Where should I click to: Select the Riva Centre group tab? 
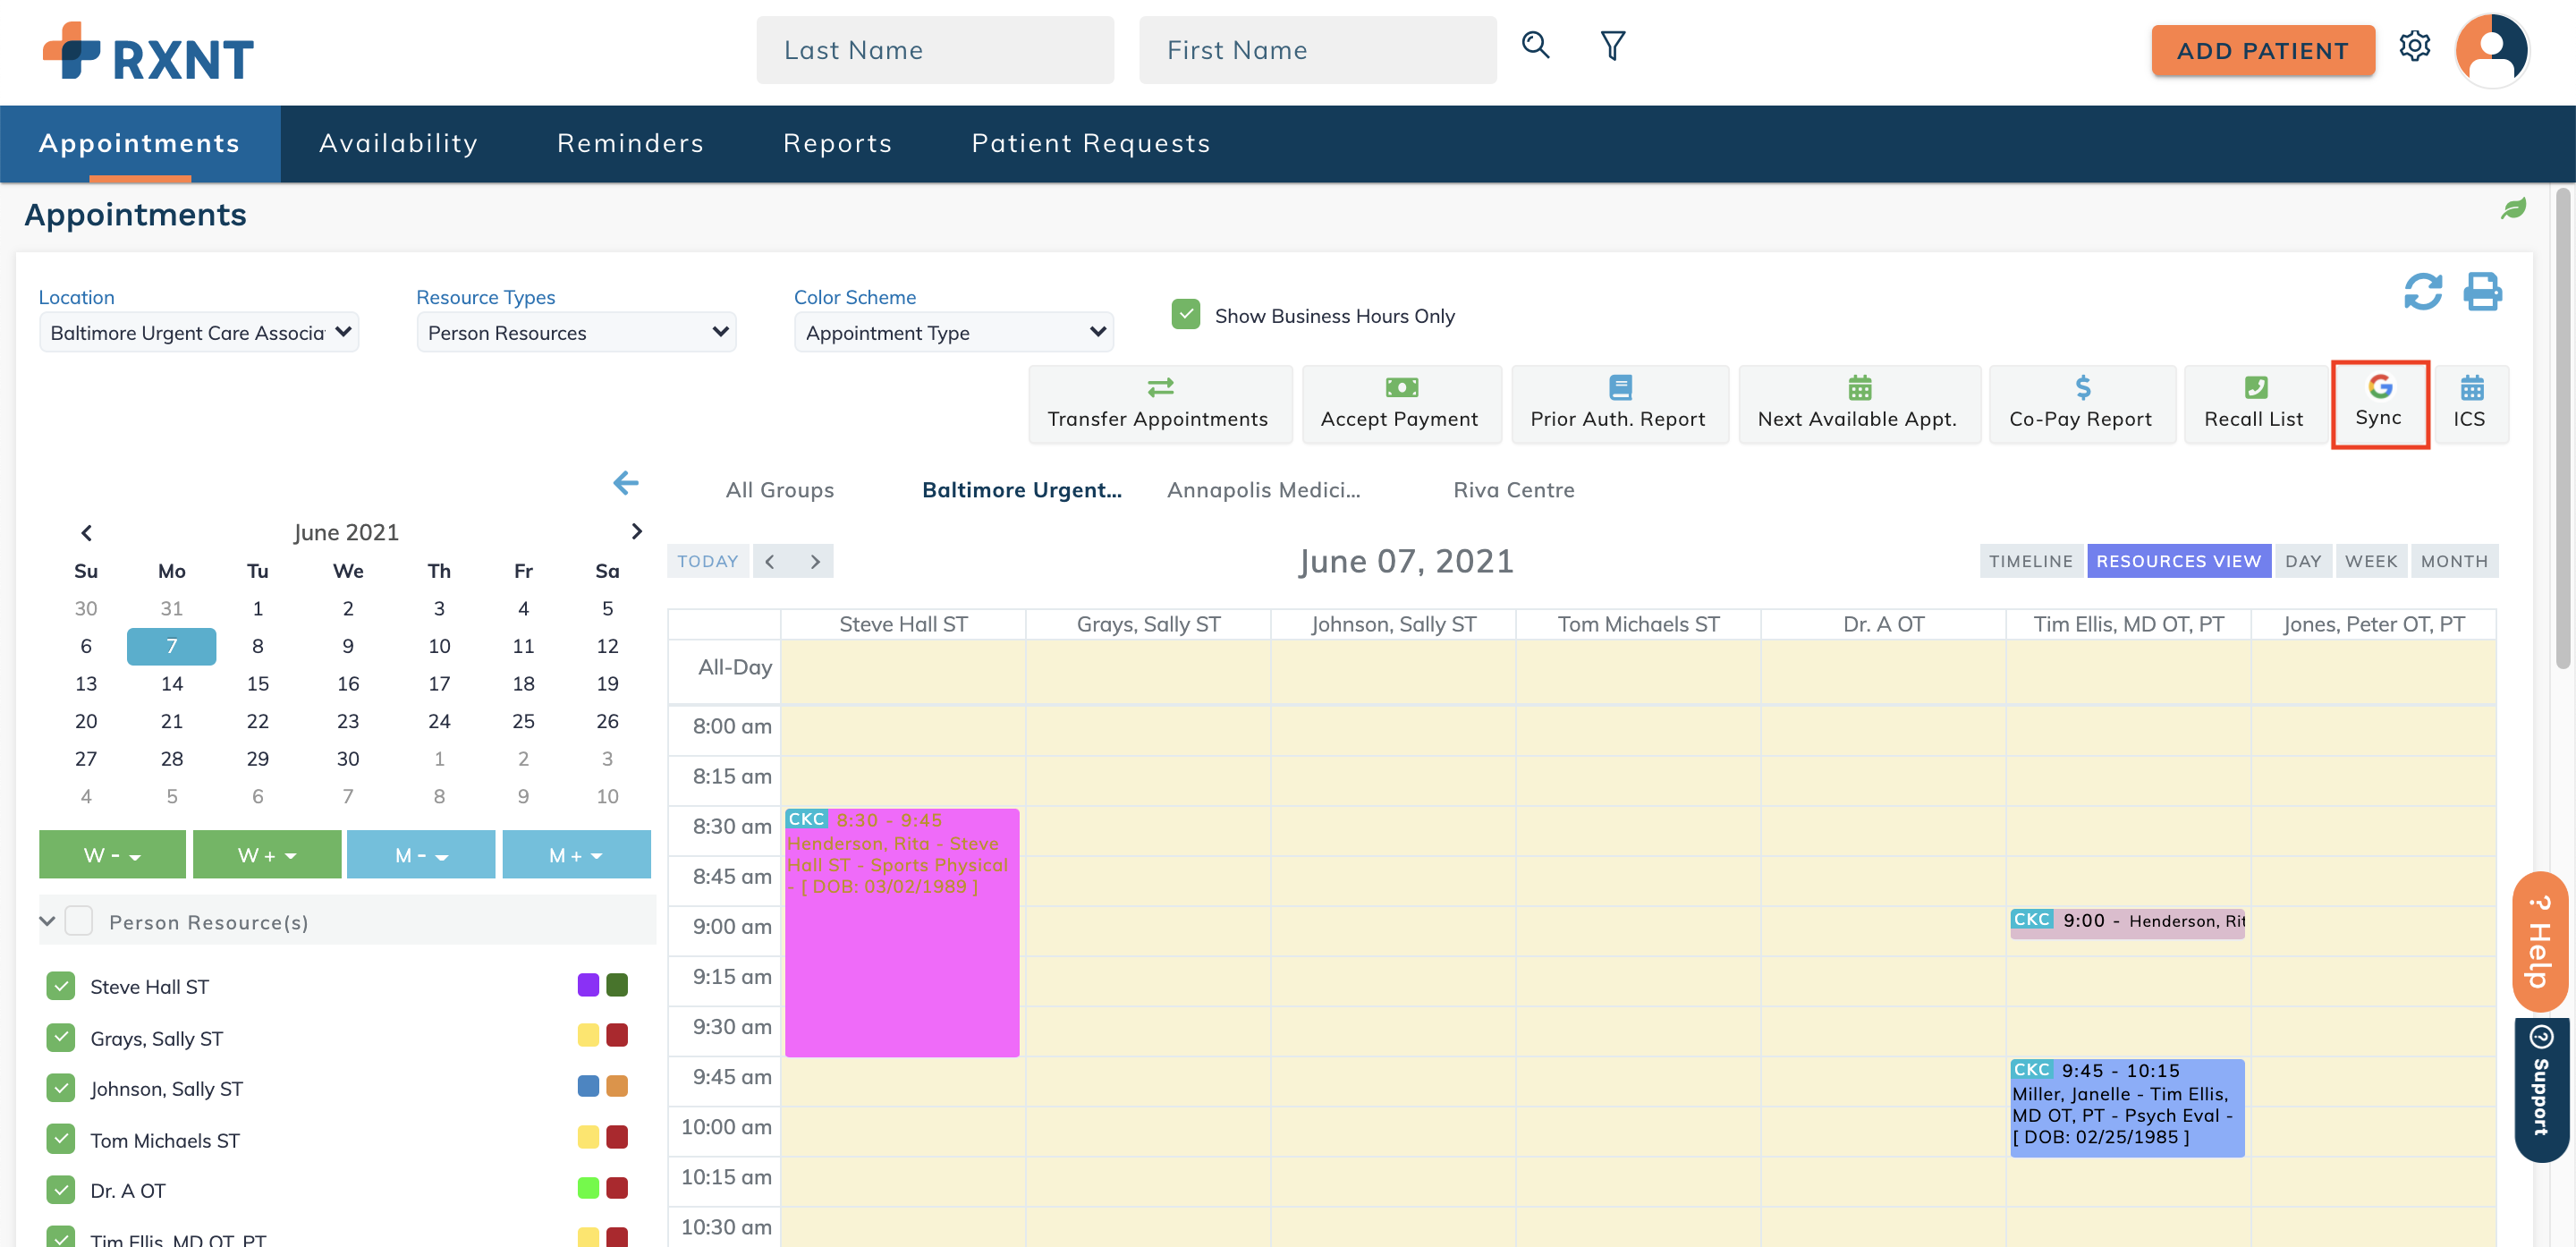click(1513, 490)
